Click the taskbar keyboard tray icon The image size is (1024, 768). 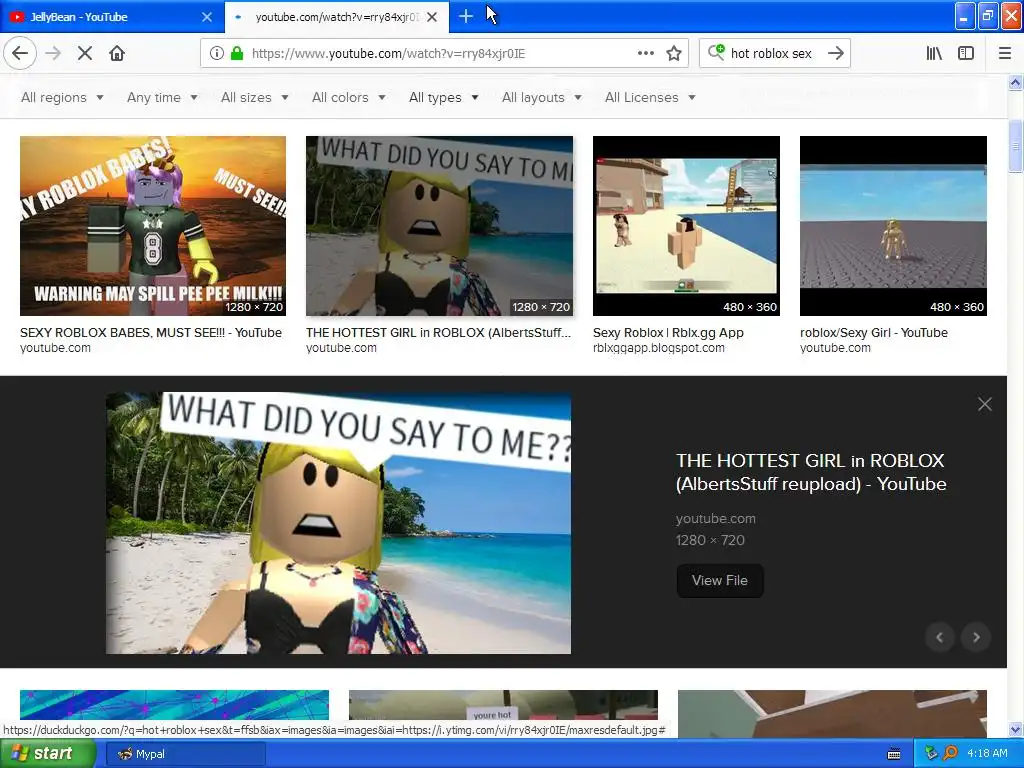894,754
